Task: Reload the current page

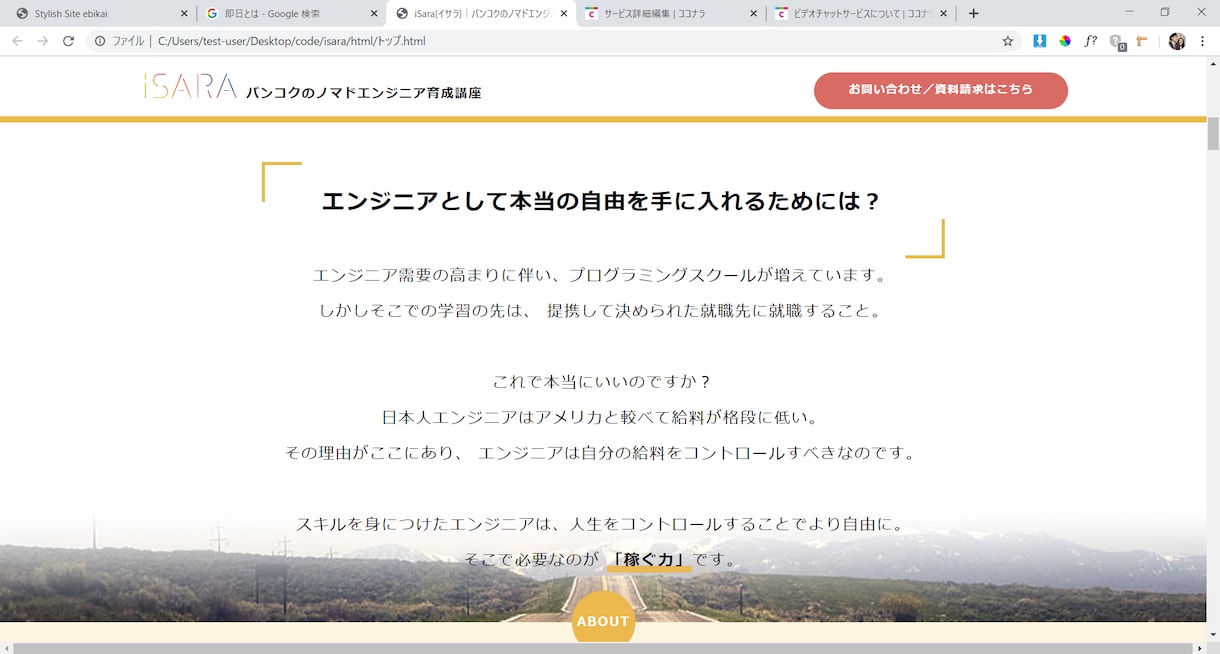Action: (x=68, y=41)
